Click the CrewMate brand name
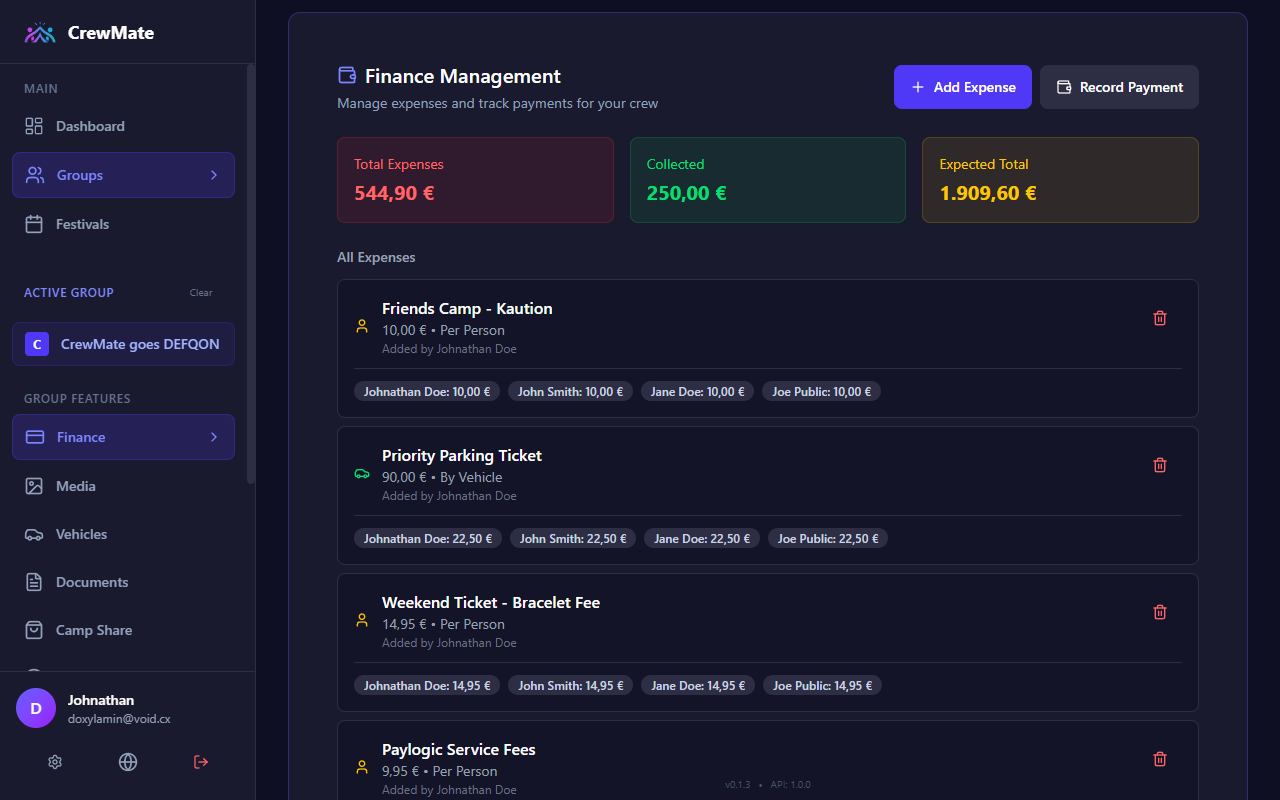1280x800 pixels. point(111,33)
